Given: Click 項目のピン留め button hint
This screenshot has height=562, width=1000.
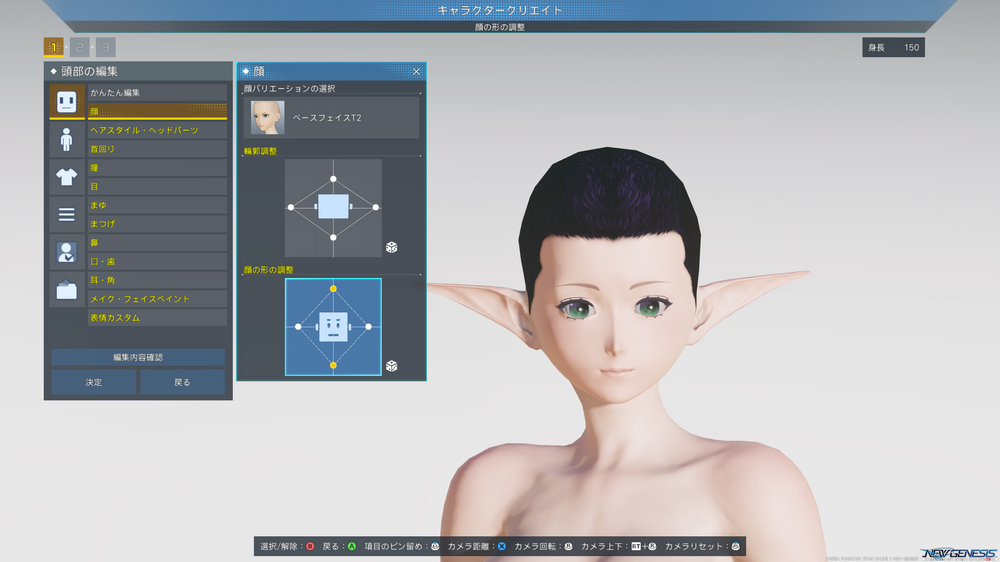Looking at the screenshot, I should point(402,546).
